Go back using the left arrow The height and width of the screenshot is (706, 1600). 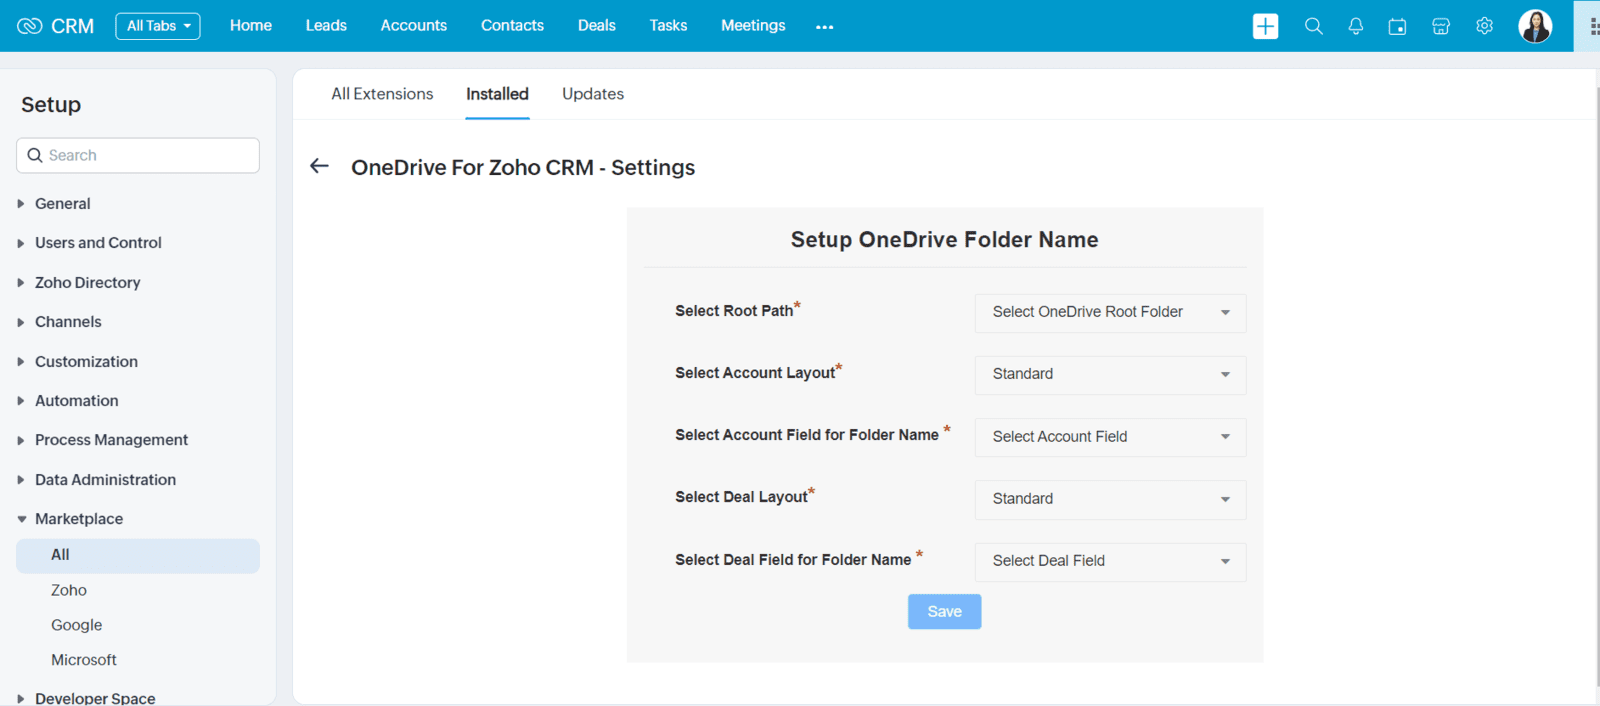pyautogui.click(x=319, y=166)
